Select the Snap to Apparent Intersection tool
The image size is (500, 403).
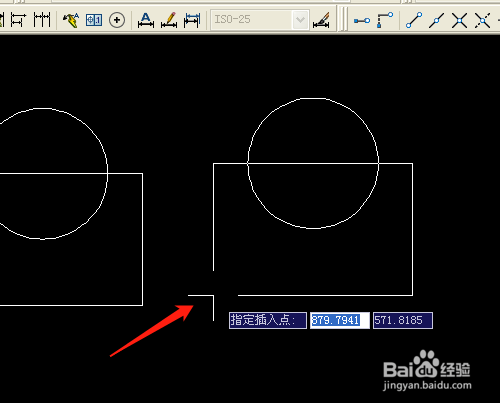[x=482, y=20]
